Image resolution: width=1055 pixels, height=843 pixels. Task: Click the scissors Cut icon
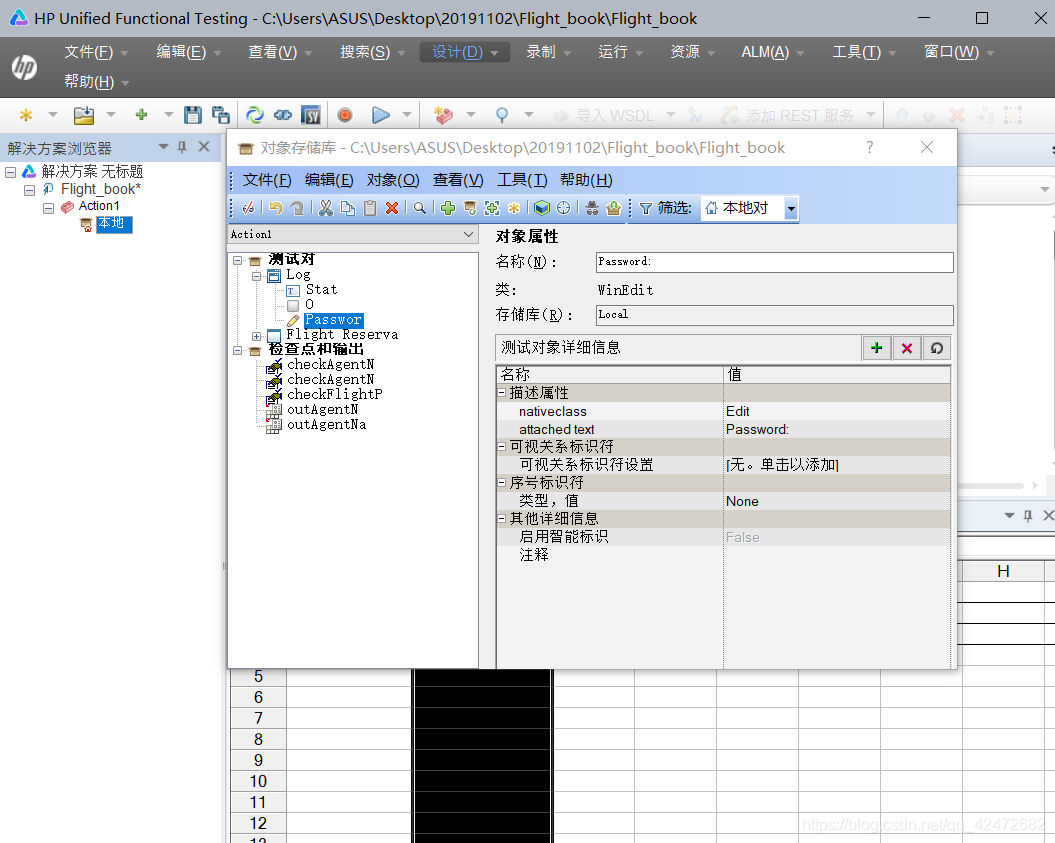pyautogui.click(x=326, y=209)
